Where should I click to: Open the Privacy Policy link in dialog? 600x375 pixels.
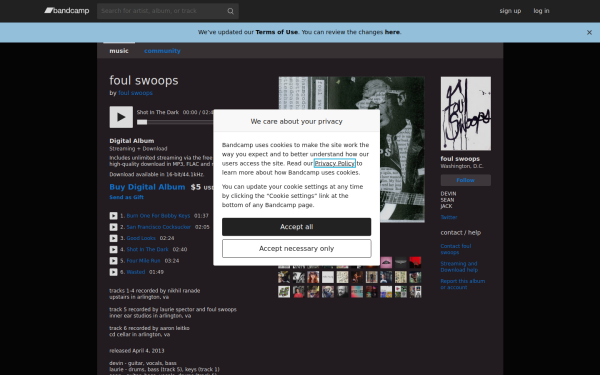tap(334, 163)
